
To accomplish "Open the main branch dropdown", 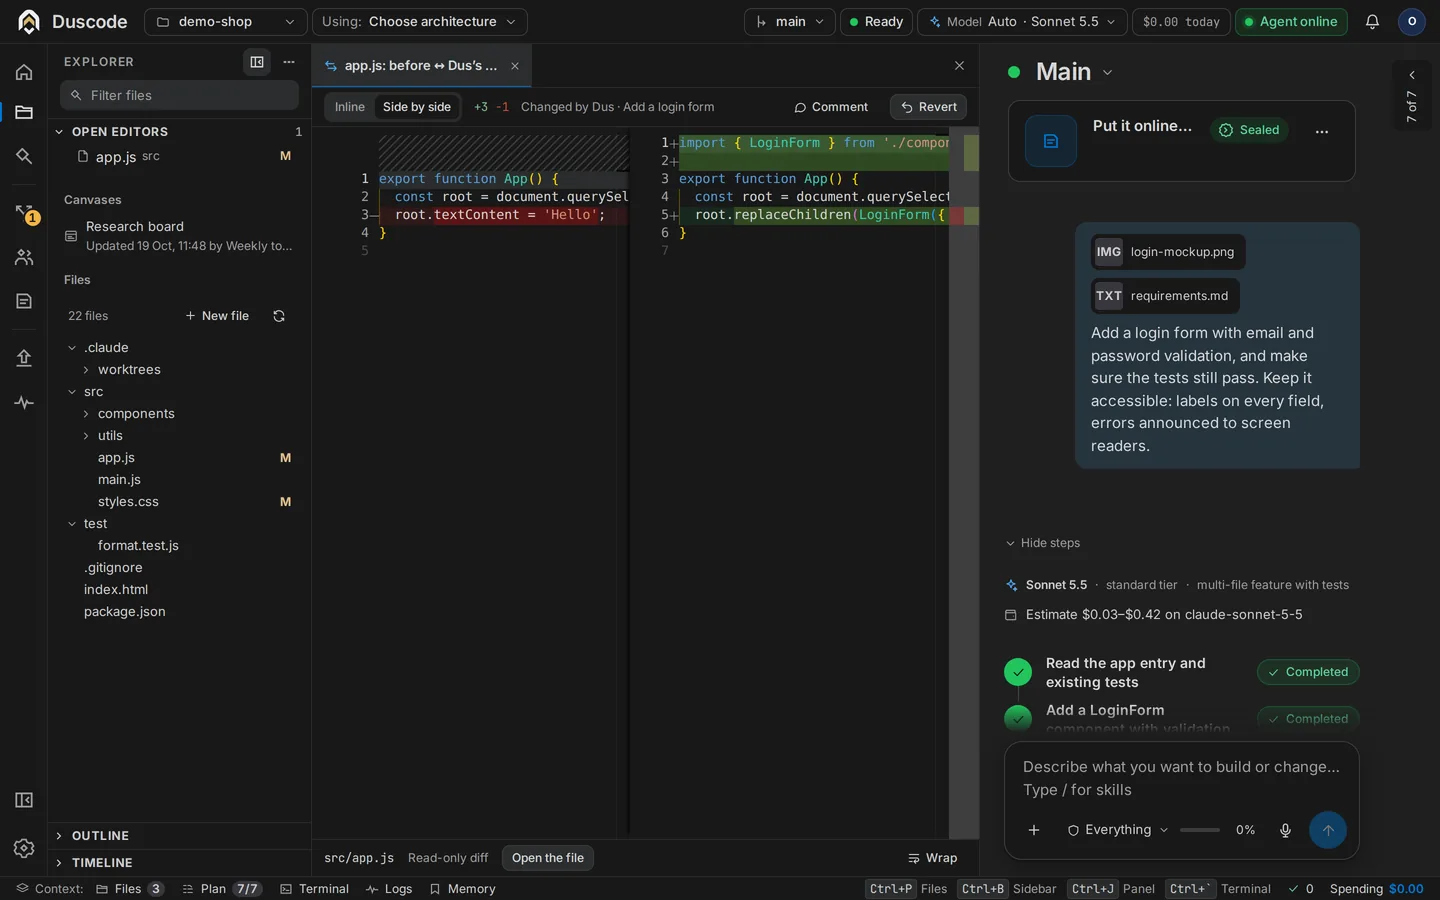I will (790, 21).
